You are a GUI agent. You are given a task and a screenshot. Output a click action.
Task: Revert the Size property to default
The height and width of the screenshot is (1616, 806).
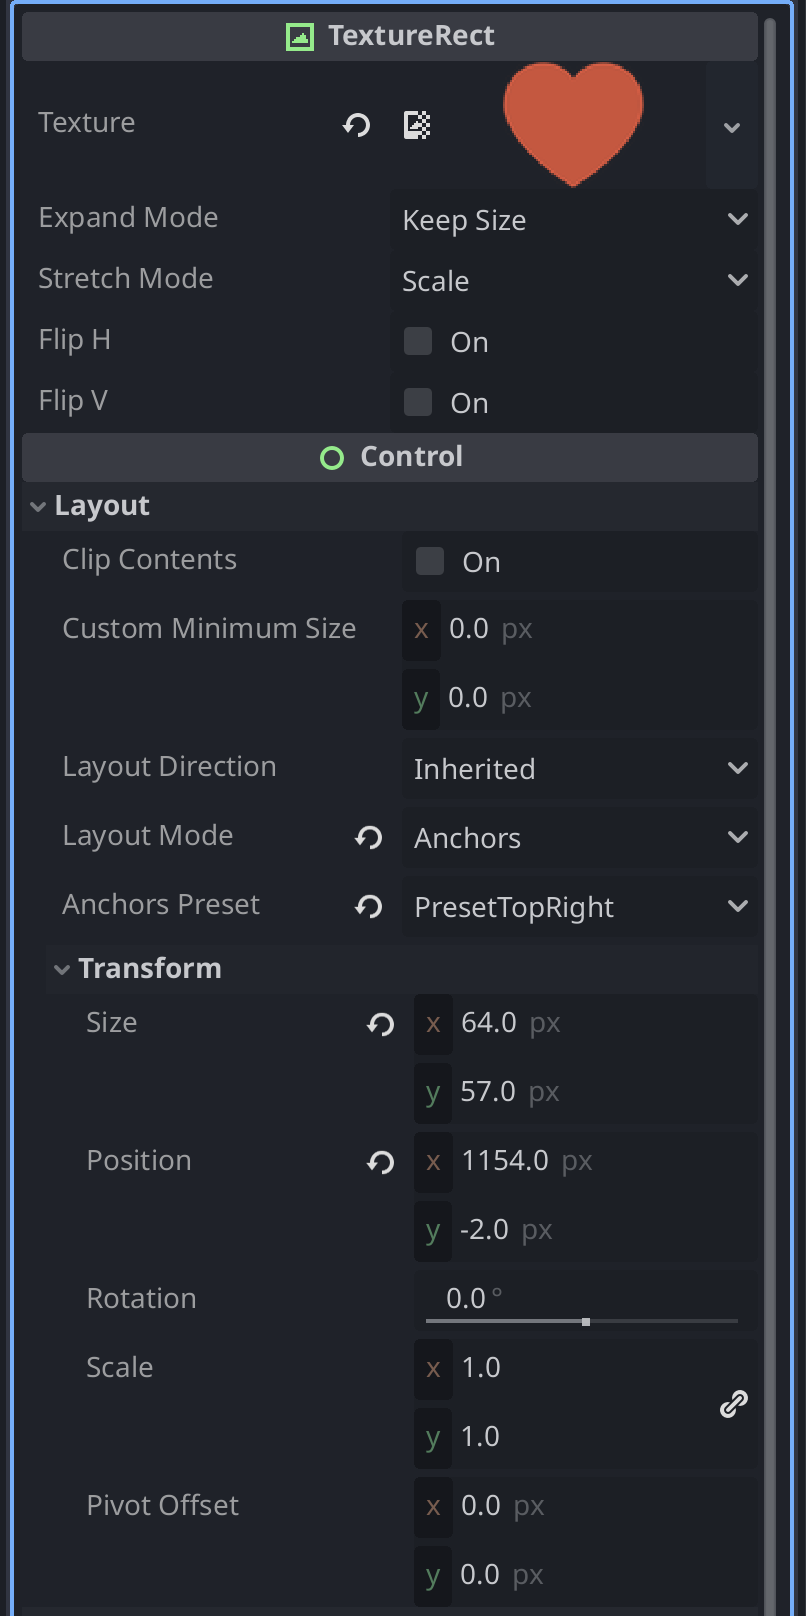click(381, 1024)
